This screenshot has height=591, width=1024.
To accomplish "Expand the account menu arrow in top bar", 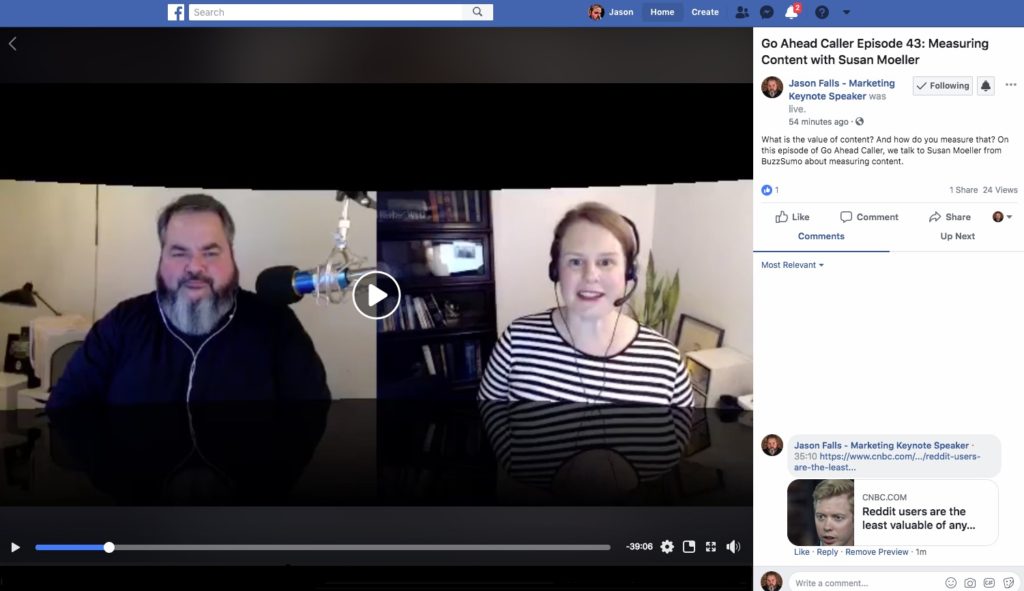I will 846,12.
